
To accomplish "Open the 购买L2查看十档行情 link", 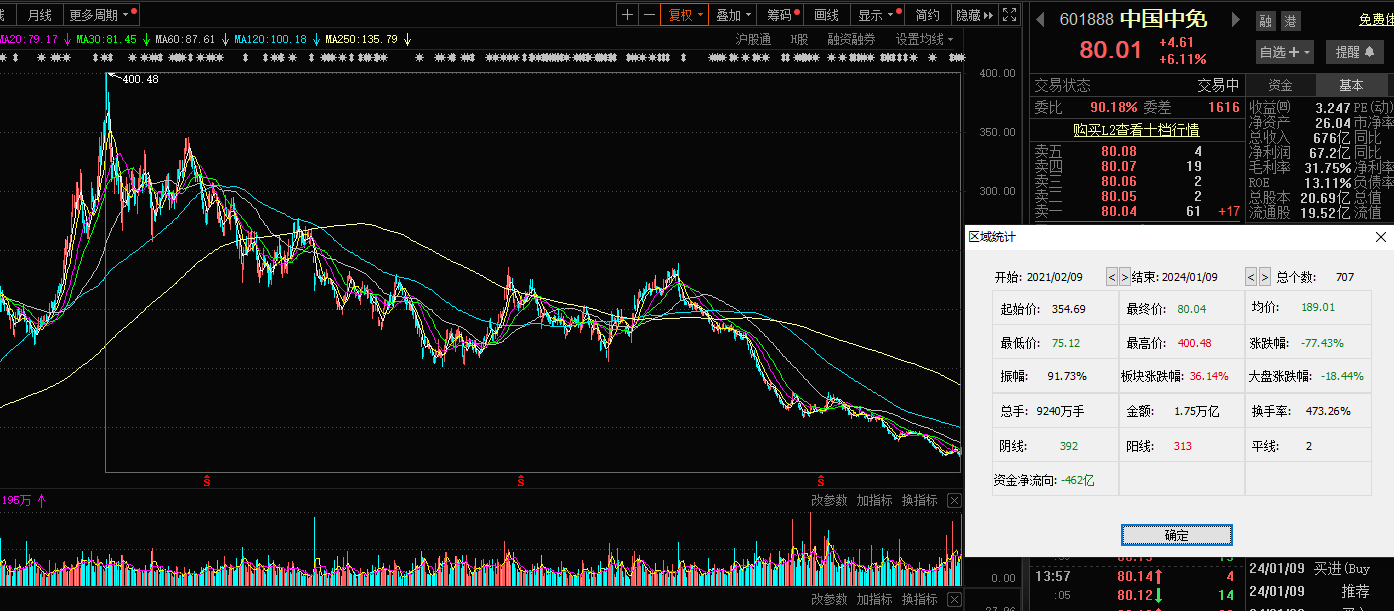I will click(x=1136, y=130).
